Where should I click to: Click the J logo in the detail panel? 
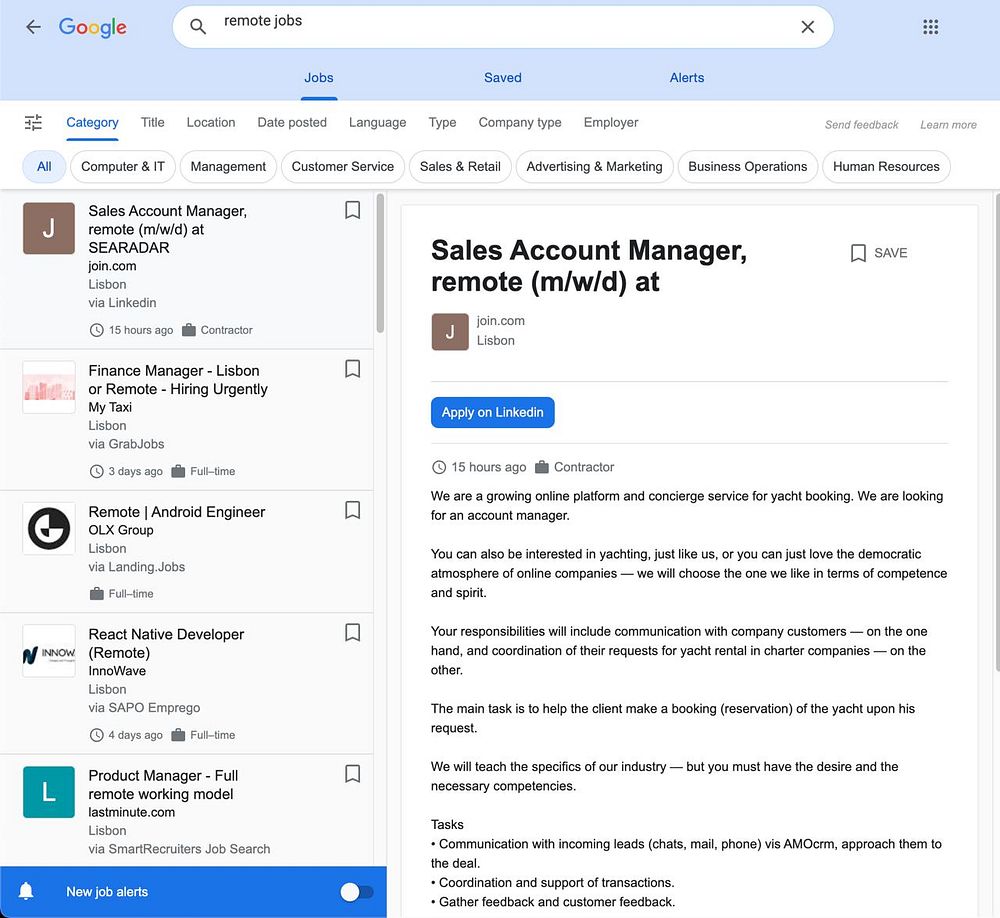(450, 332)
